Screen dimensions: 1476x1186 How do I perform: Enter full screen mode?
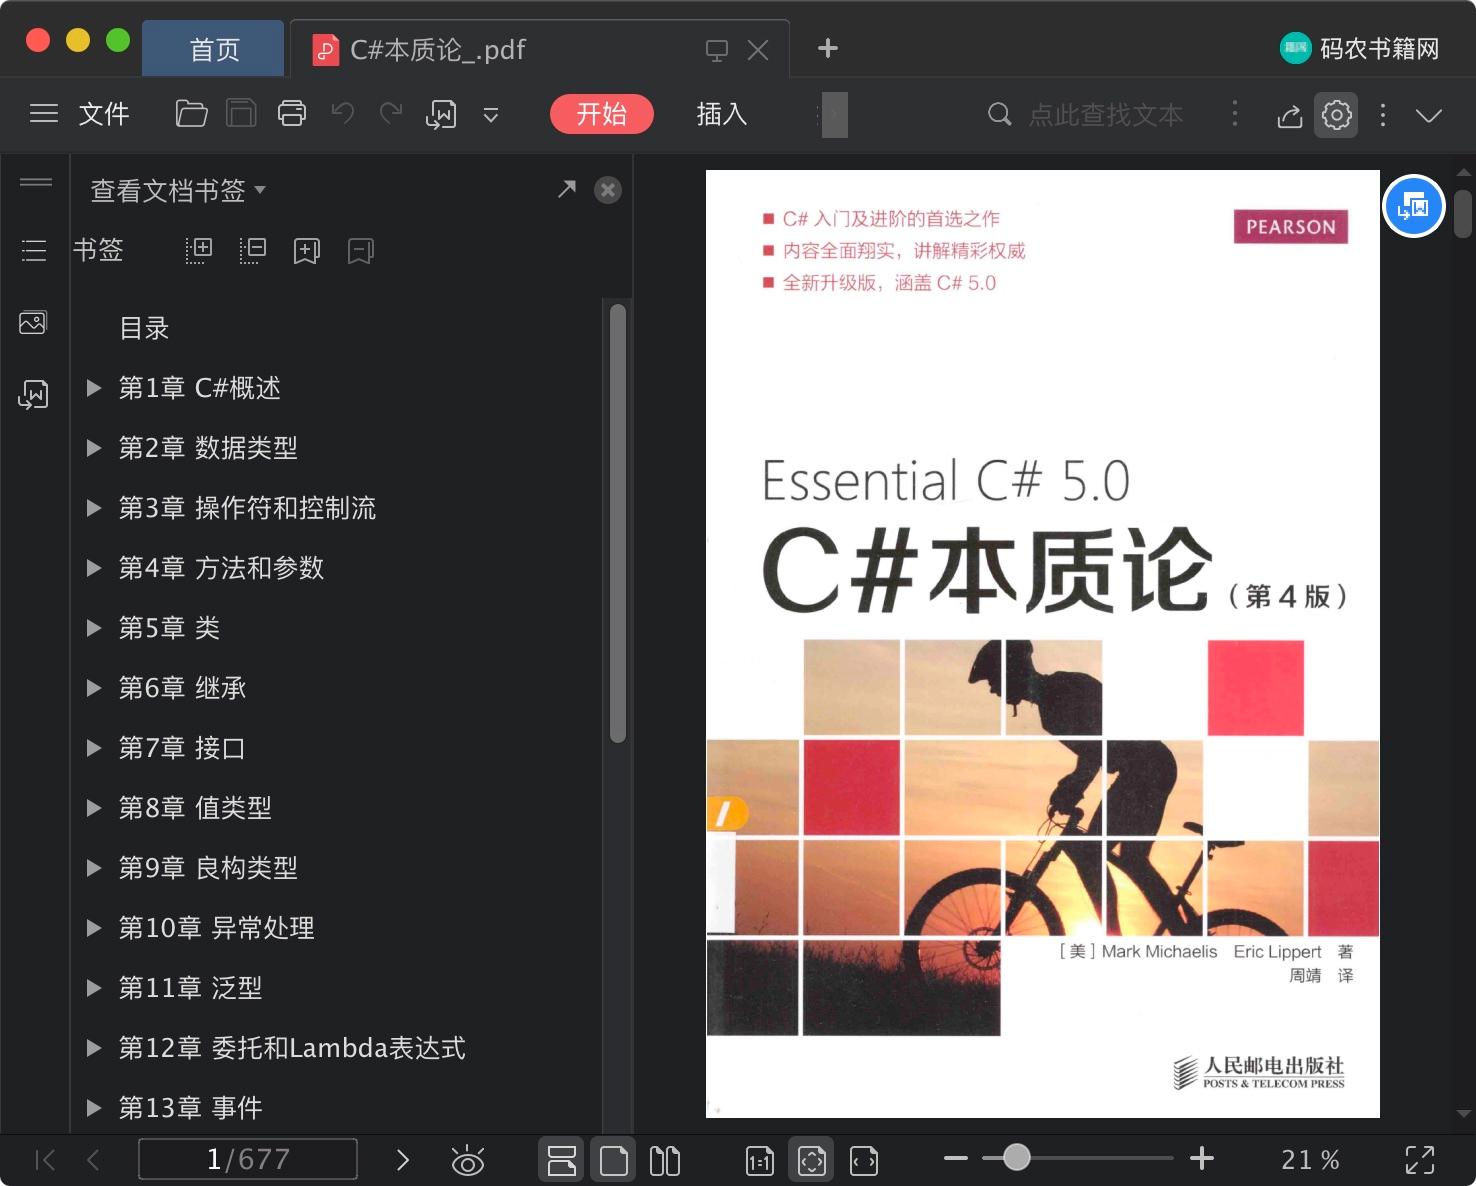point(1420,1160)
